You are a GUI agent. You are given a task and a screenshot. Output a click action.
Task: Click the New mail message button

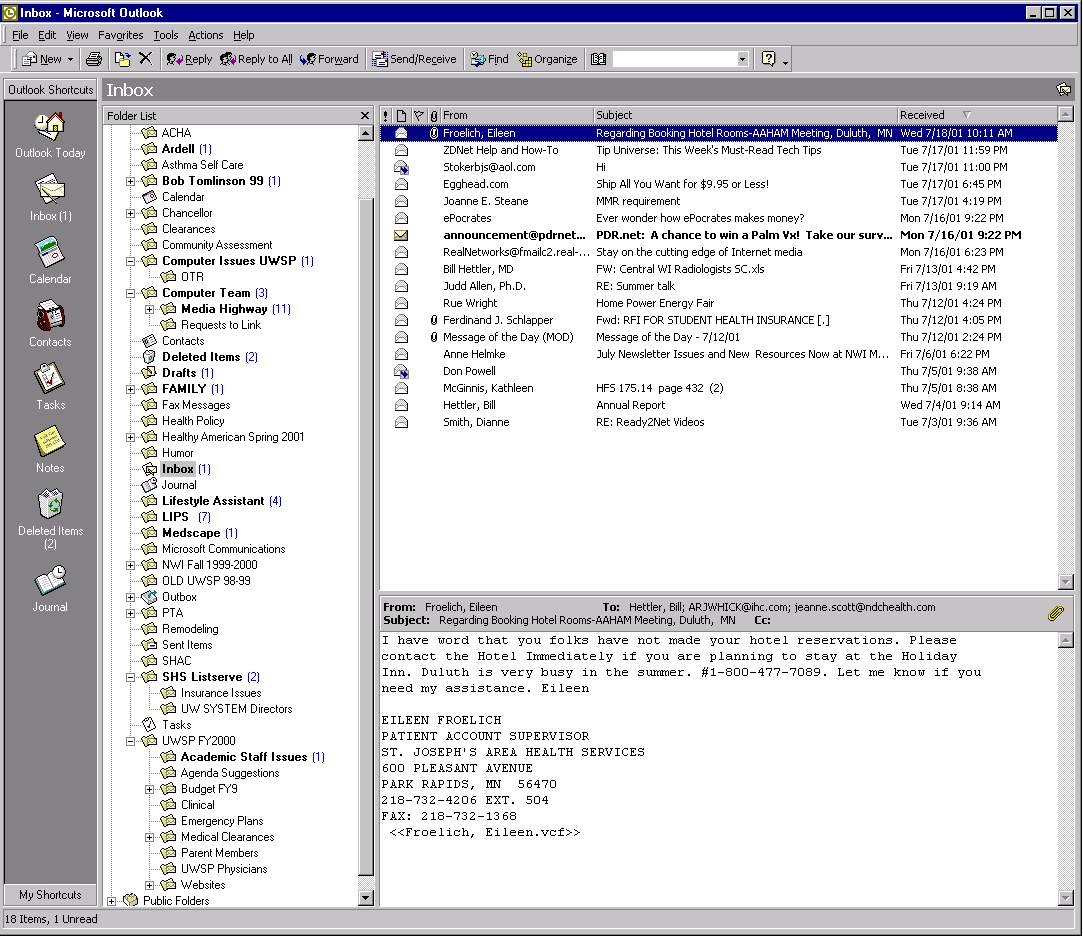[42, 59]
